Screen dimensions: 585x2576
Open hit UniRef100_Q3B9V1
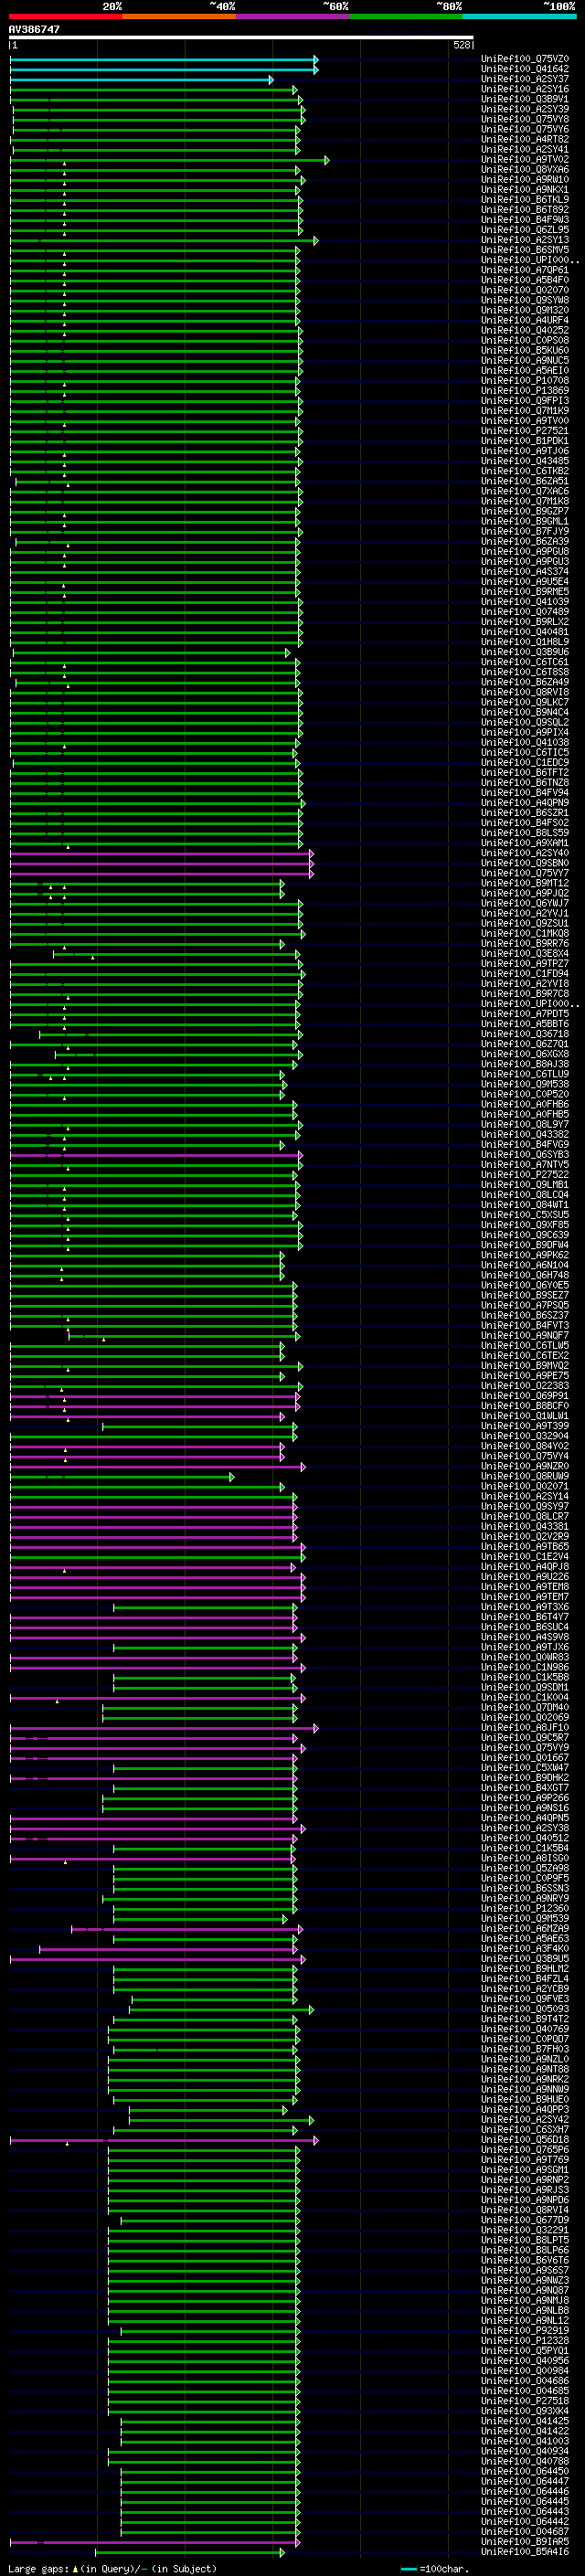524,99
